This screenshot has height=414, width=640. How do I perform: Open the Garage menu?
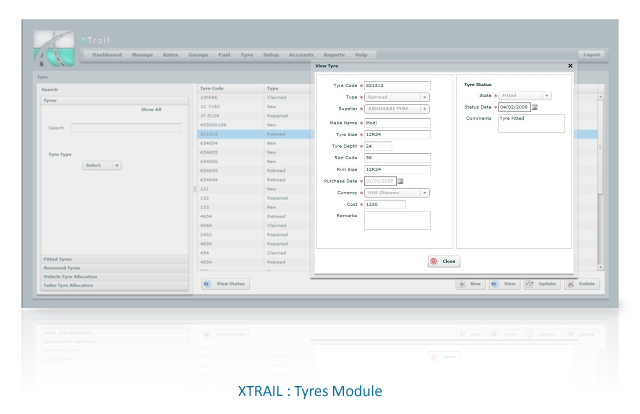click(198, 55)
